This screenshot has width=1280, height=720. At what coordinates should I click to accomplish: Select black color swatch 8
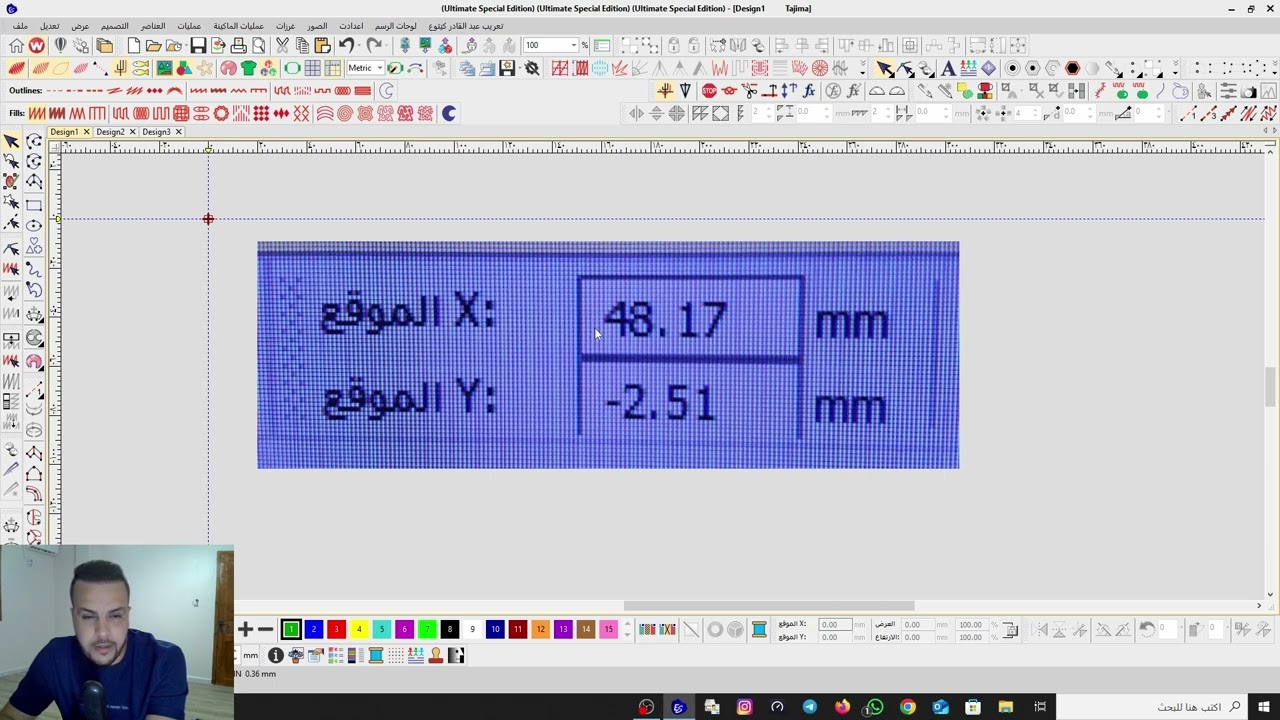click(450, 629)
